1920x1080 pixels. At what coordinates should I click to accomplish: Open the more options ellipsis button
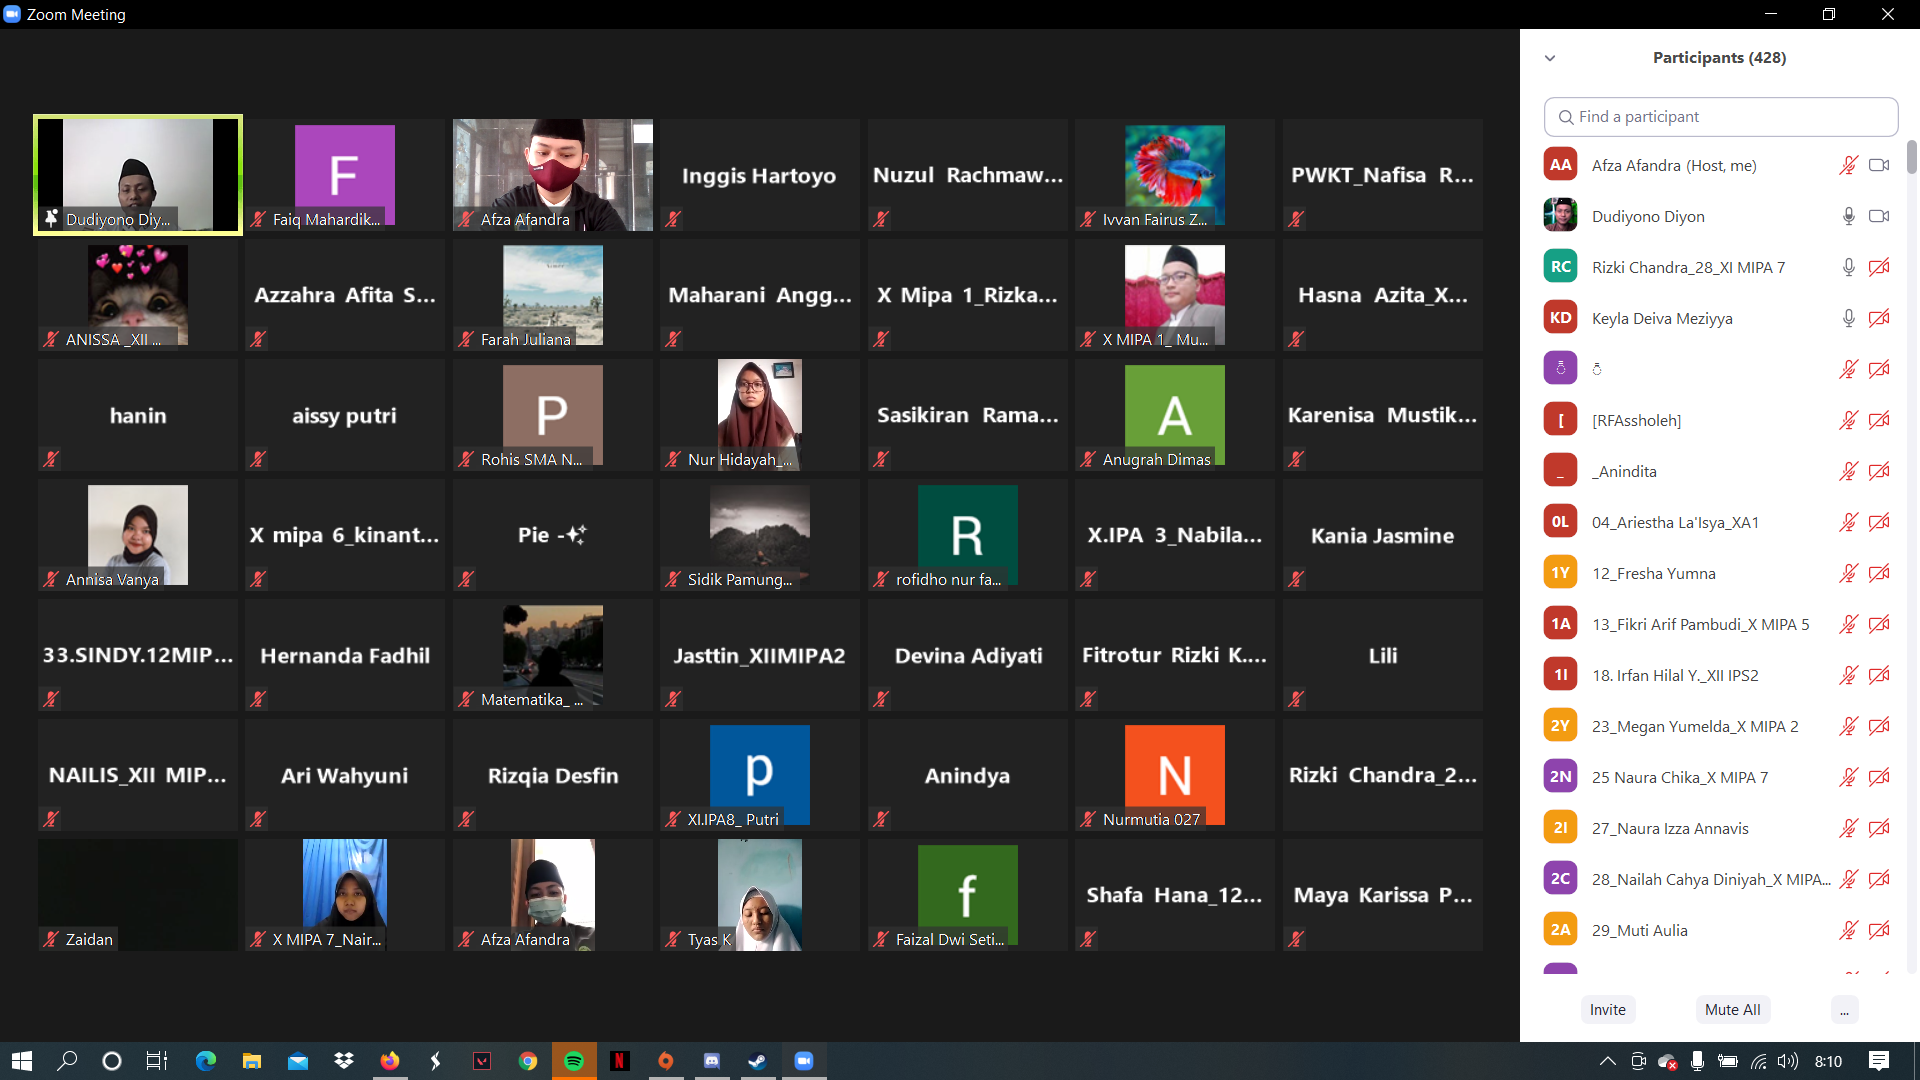tap(1844, 1010)
